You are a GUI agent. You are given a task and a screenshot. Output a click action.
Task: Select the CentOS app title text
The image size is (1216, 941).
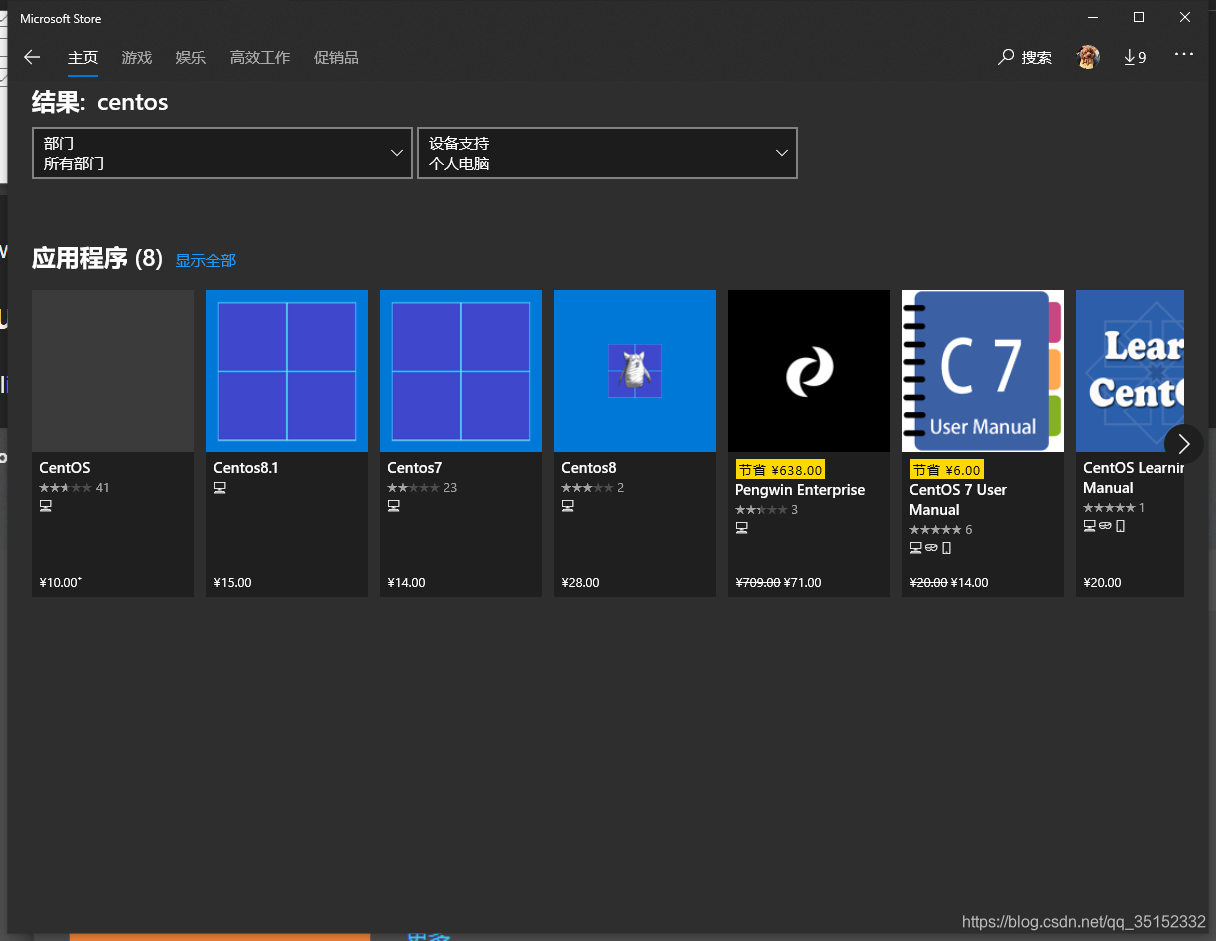point(65,468)
